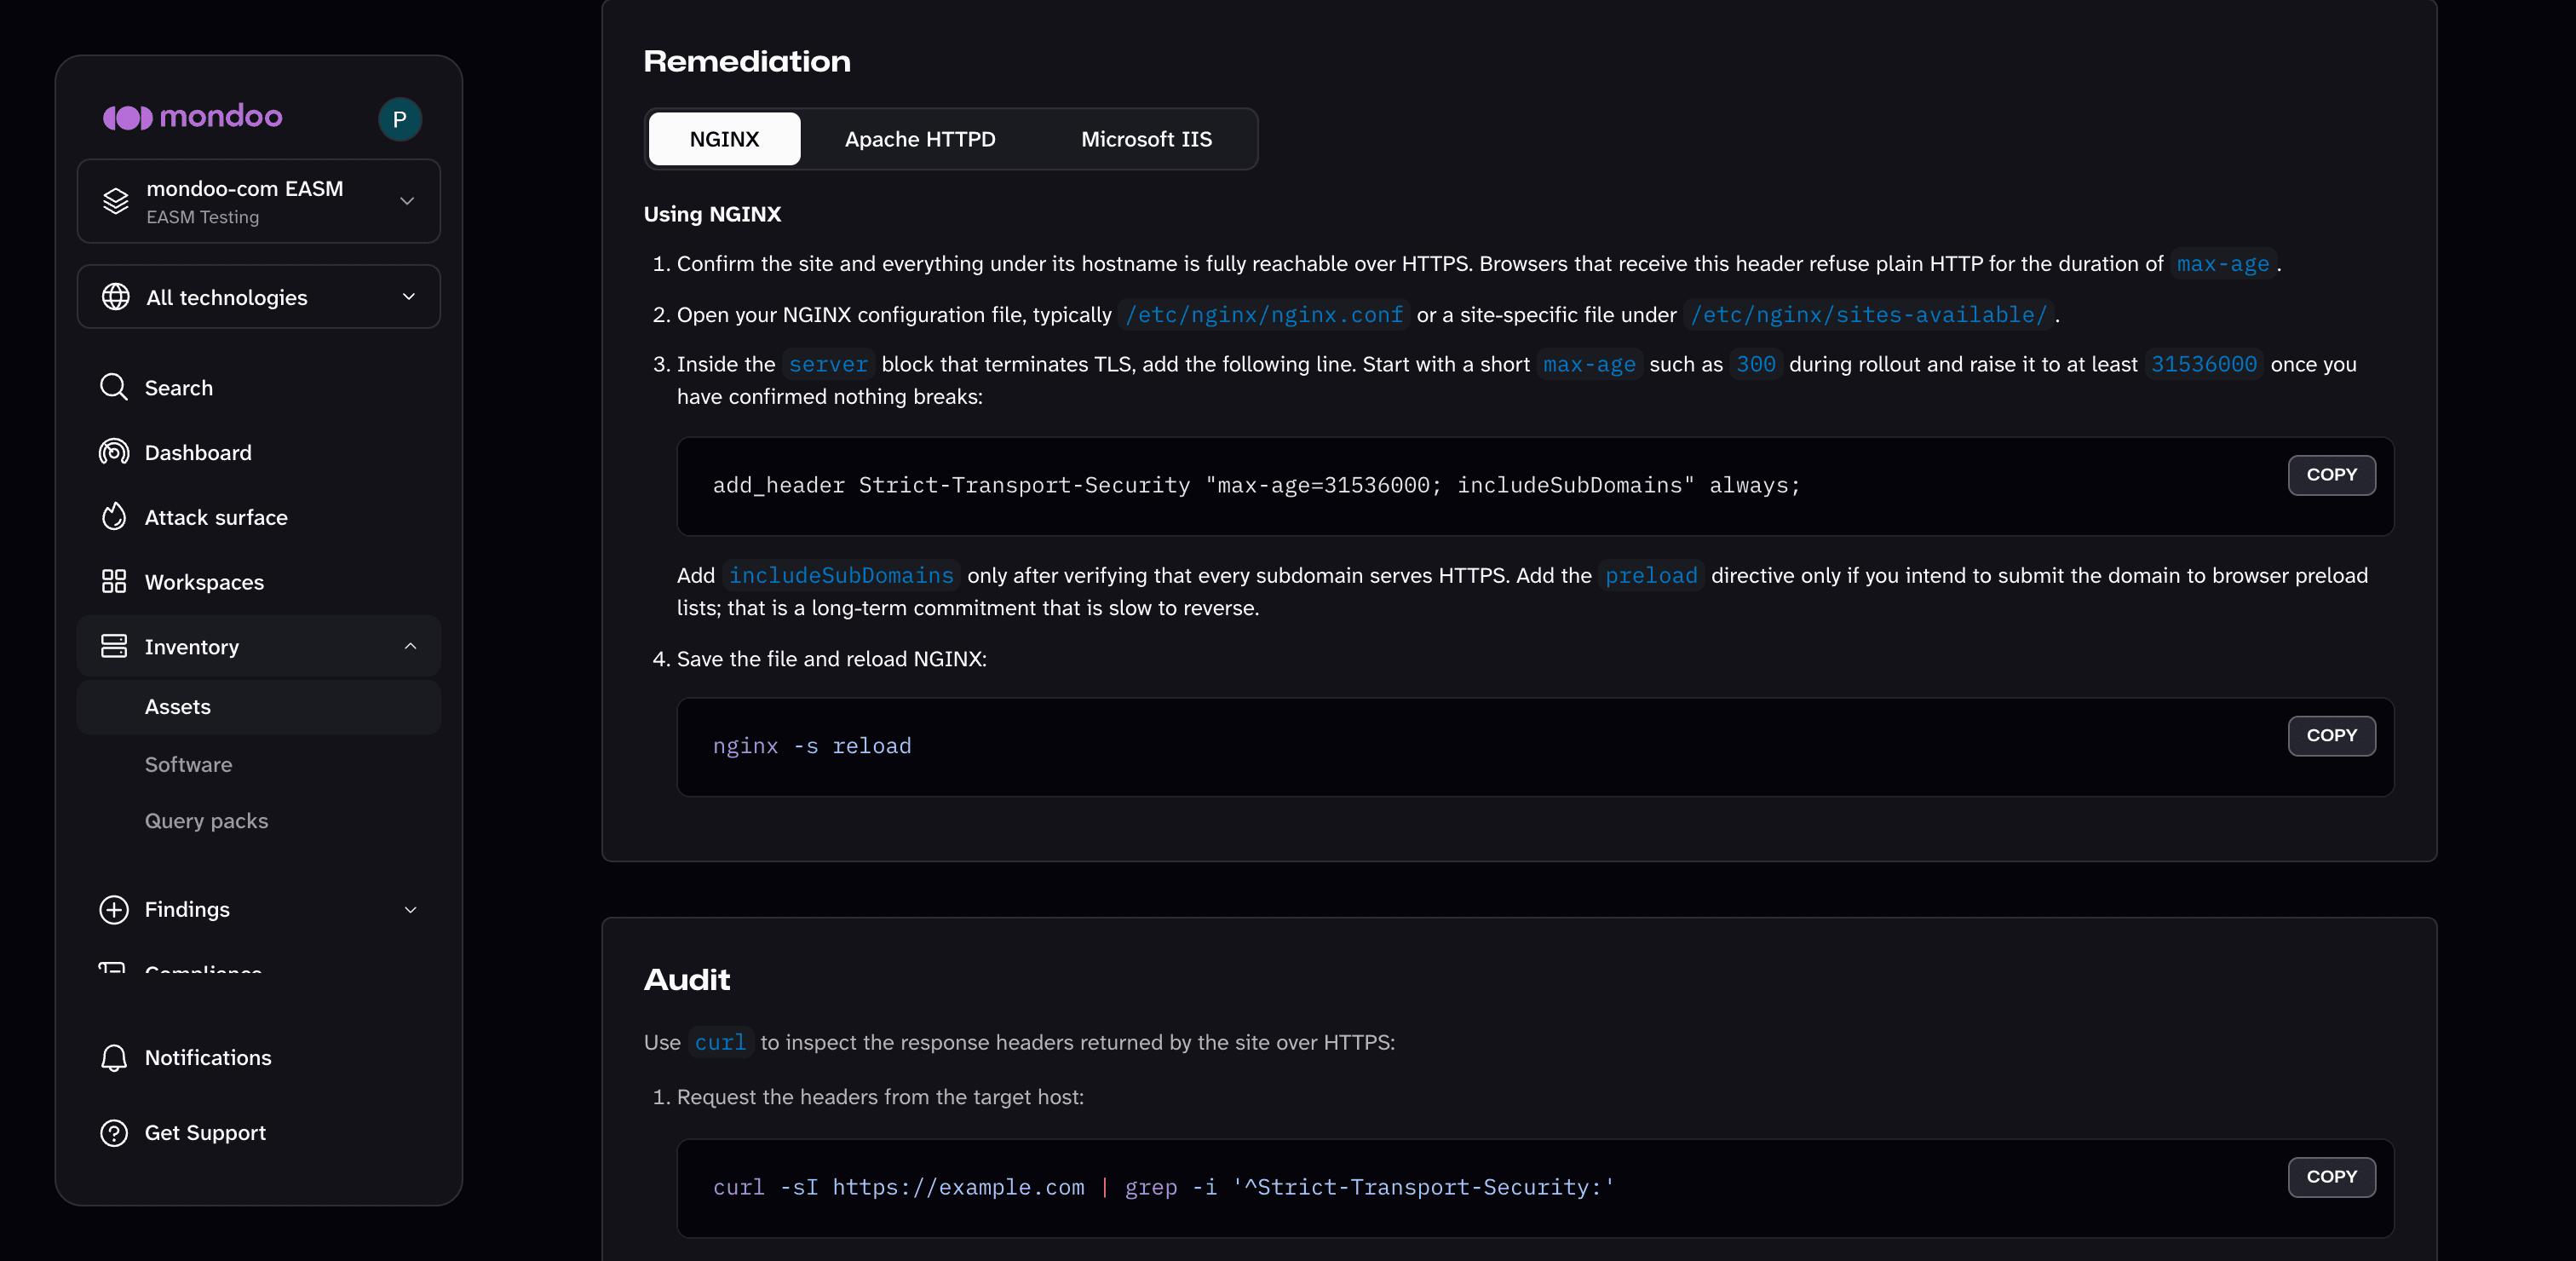Image resolution: width=2576 pixels, height=1261 pixels.
Task: Go to the Search page label
Action: [179, 388]
